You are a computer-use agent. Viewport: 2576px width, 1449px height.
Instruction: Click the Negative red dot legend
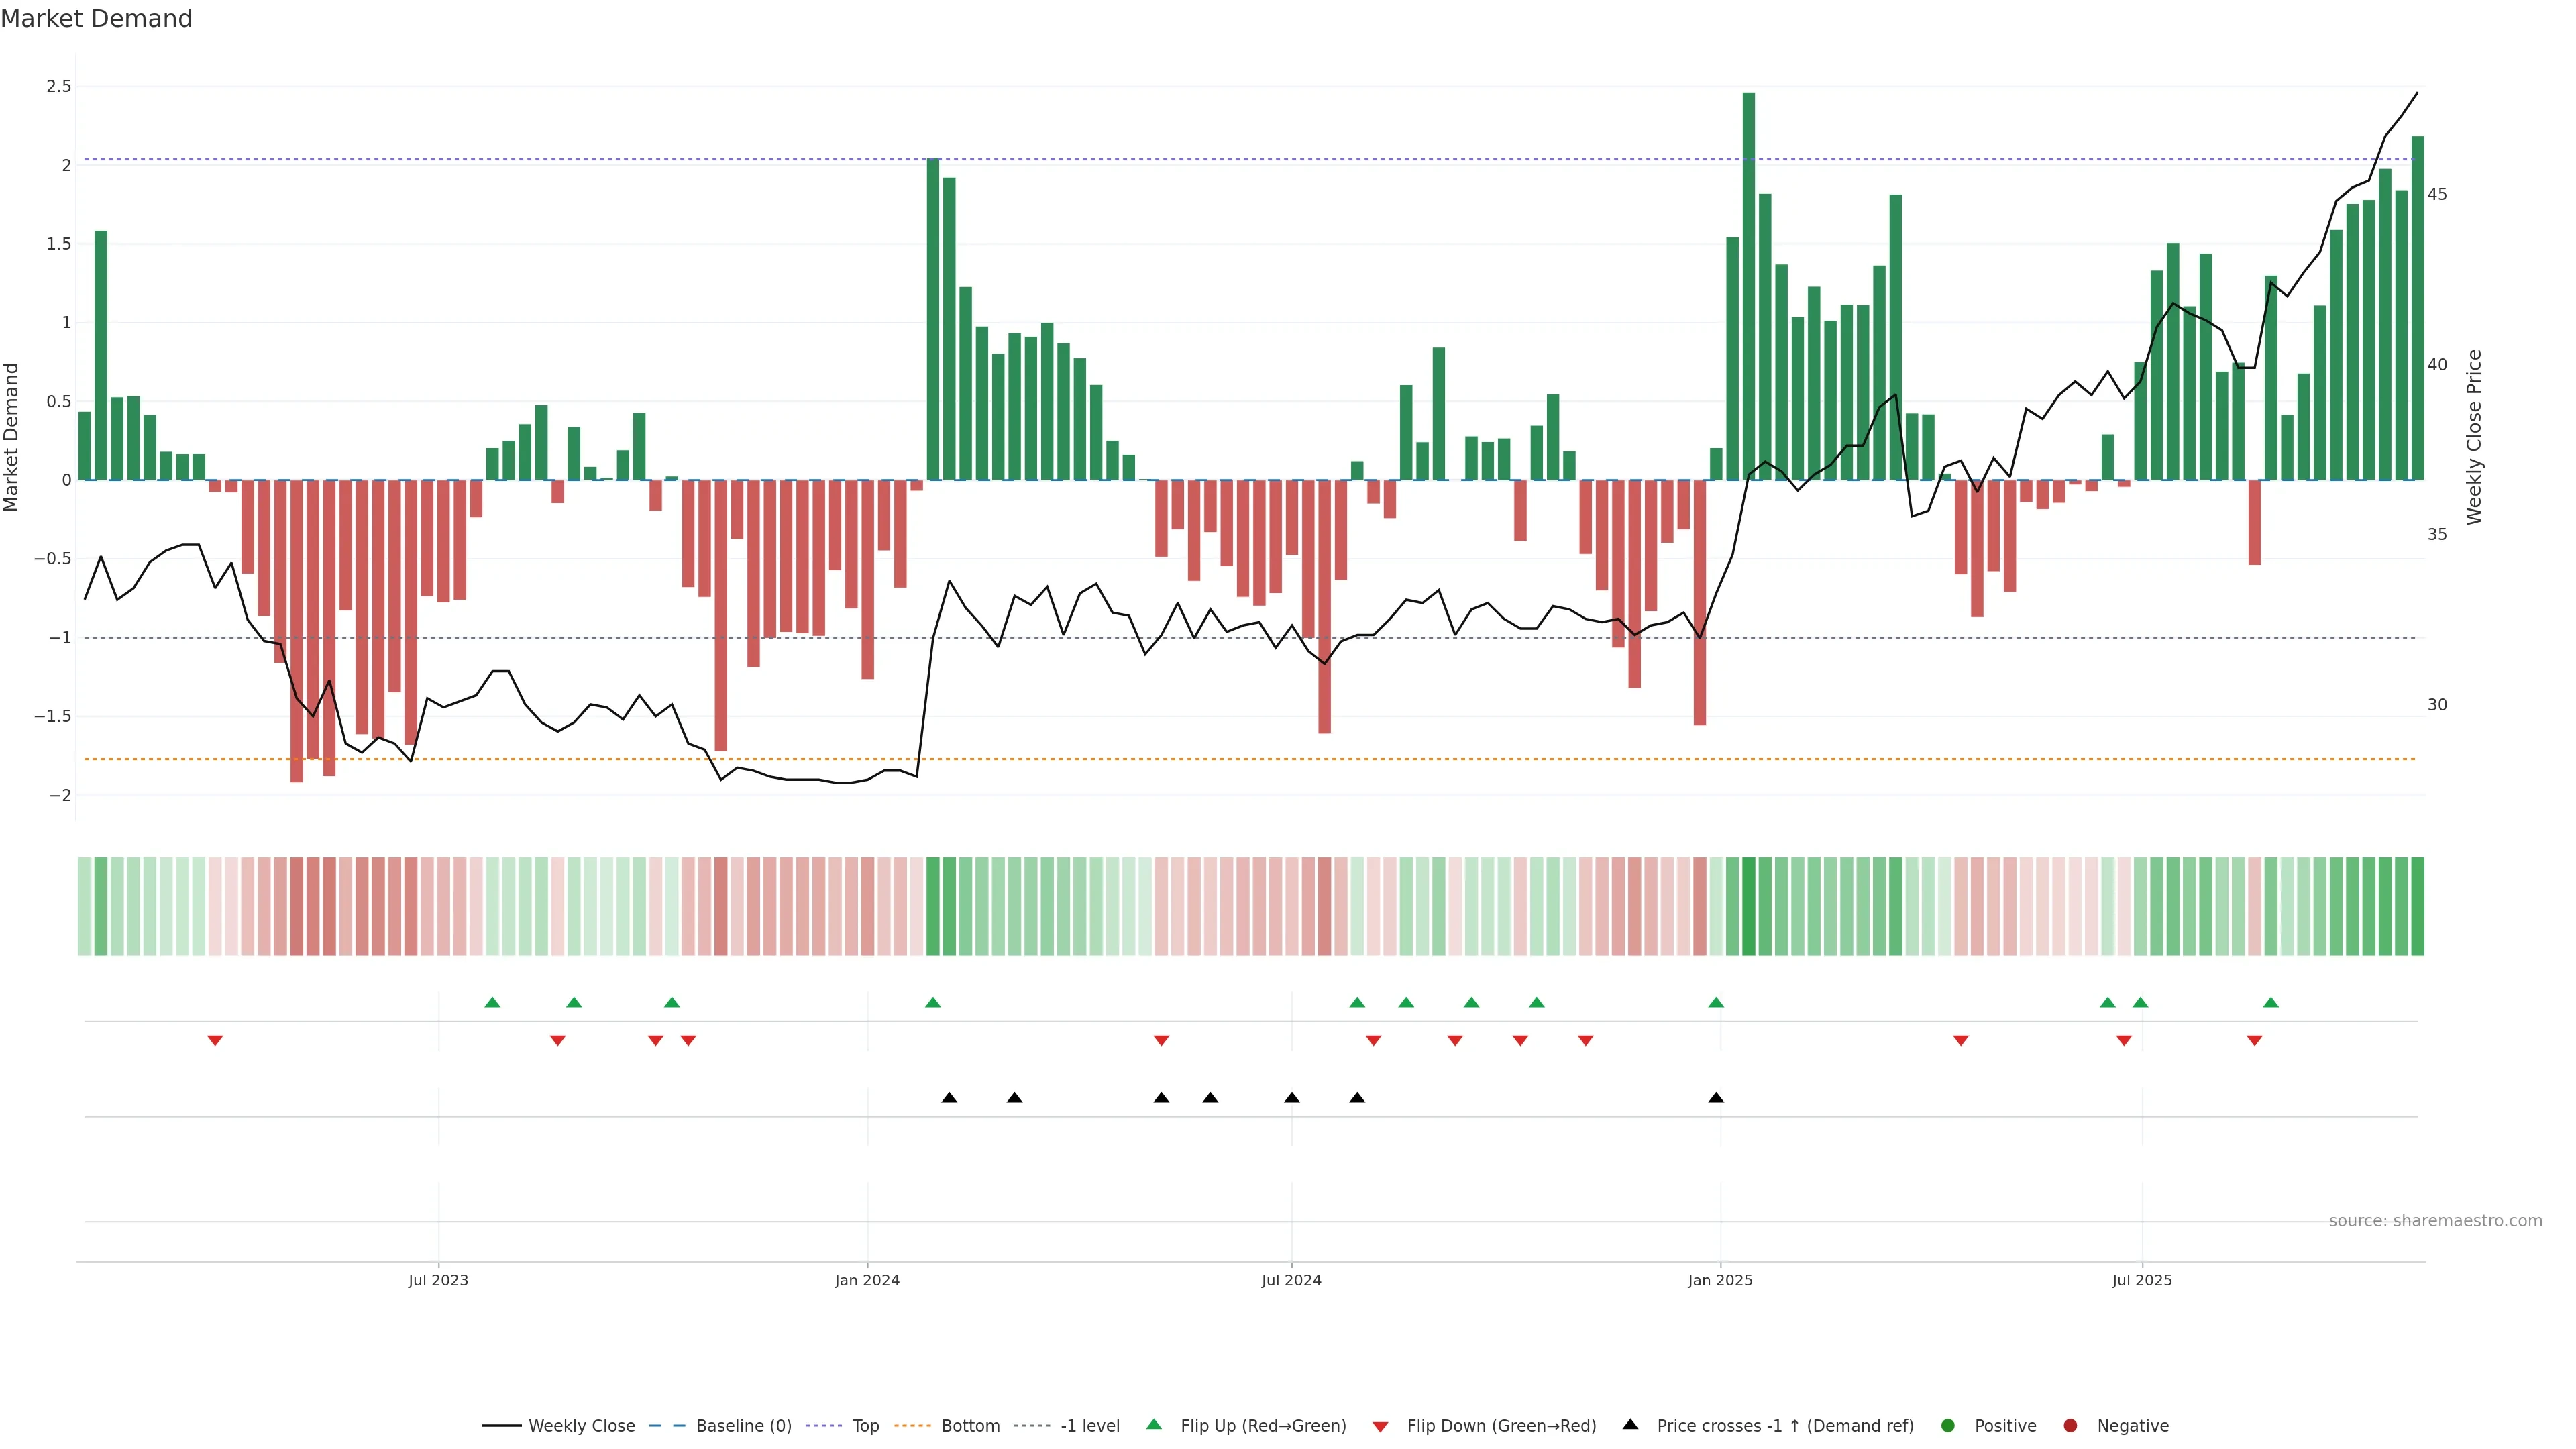pyautogui.click(x=2070, y=1425)
